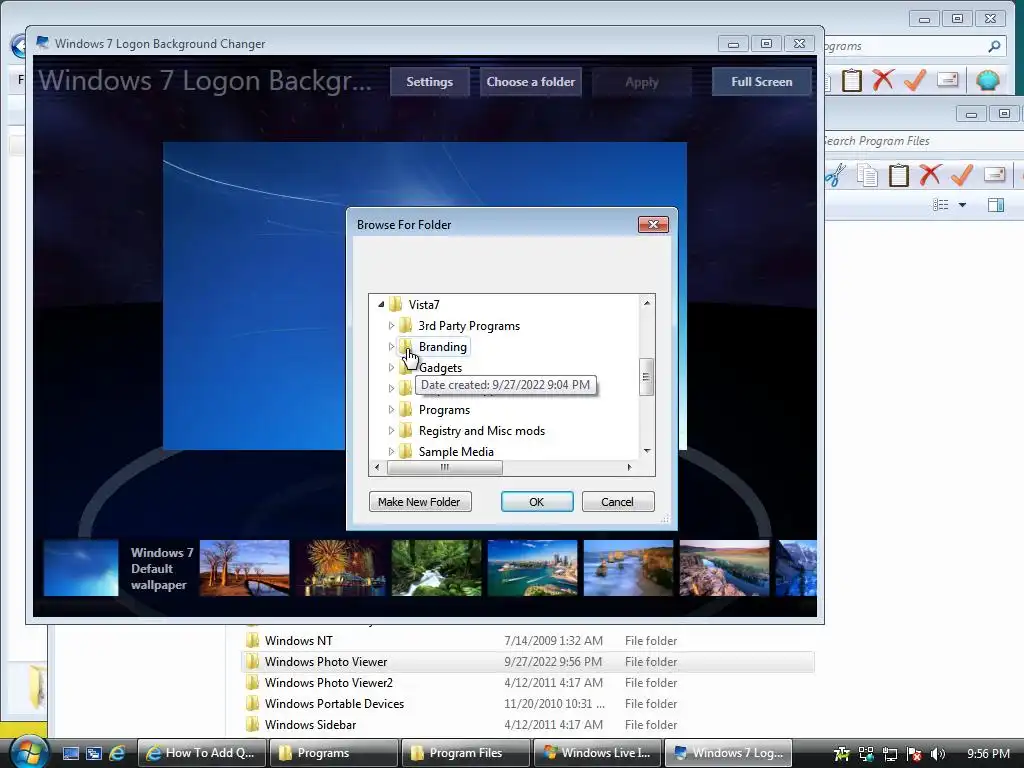Click horizontal scrollbar thumb in folder tree
This screenshot has width=1024, height=768.
[x=445, y=467]
